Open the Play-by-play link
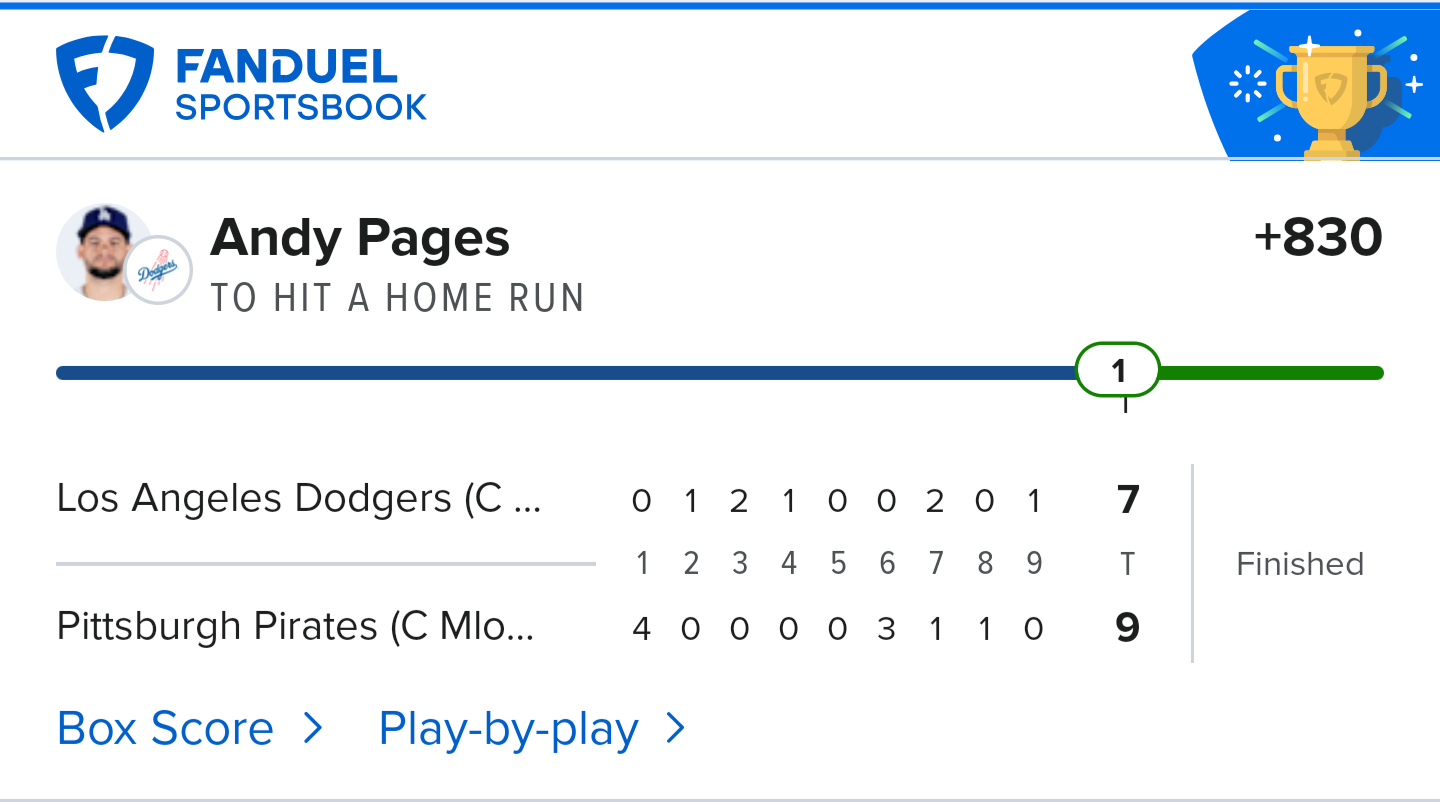 (x=508, y=729)
